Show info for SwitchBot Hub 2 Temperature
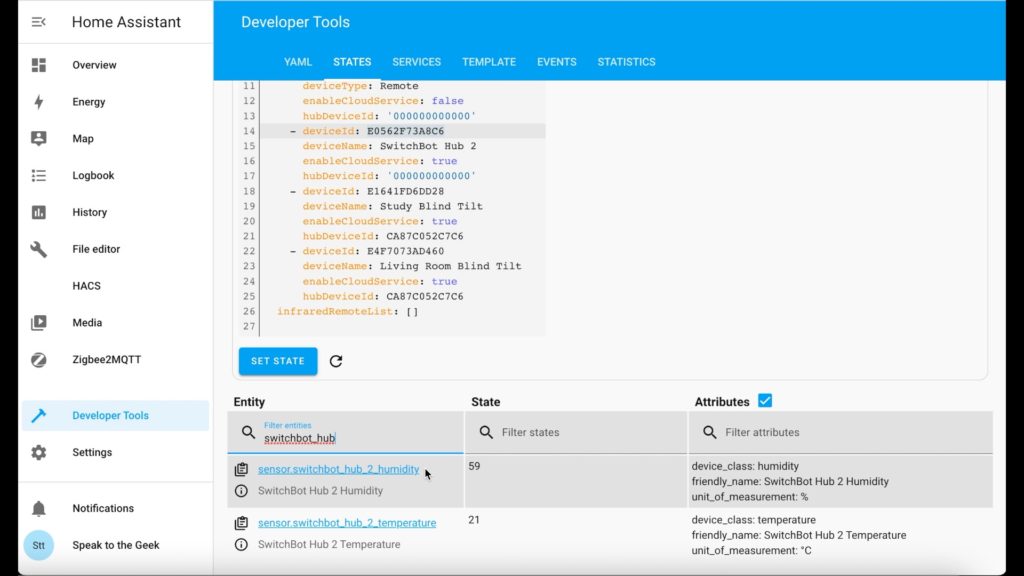1024x576 pixels. [x=242, y=544]
